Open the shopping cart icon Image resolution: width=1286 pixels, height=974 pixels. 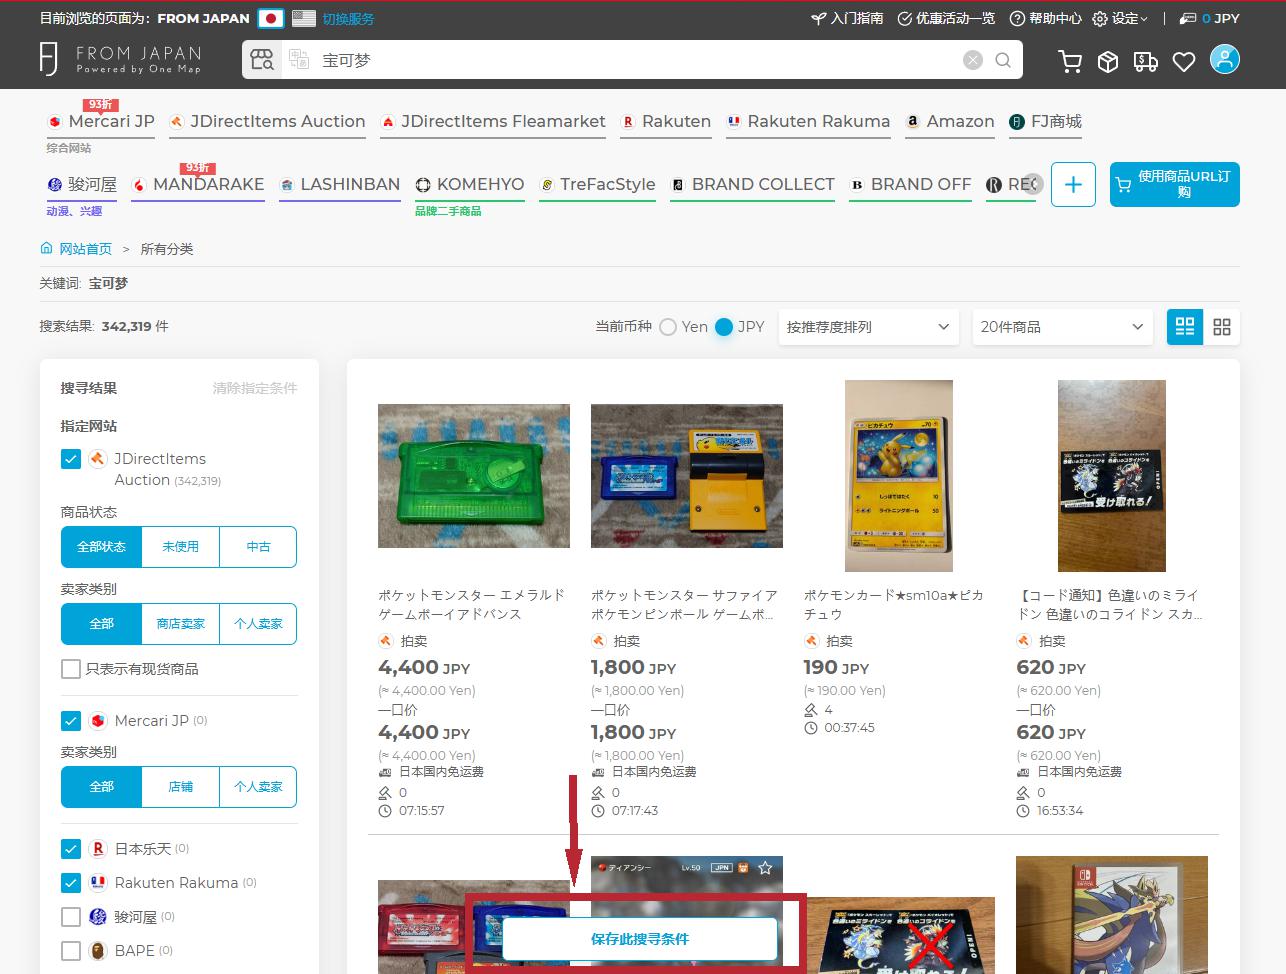pyautogui.click(x=1070, y=62)
